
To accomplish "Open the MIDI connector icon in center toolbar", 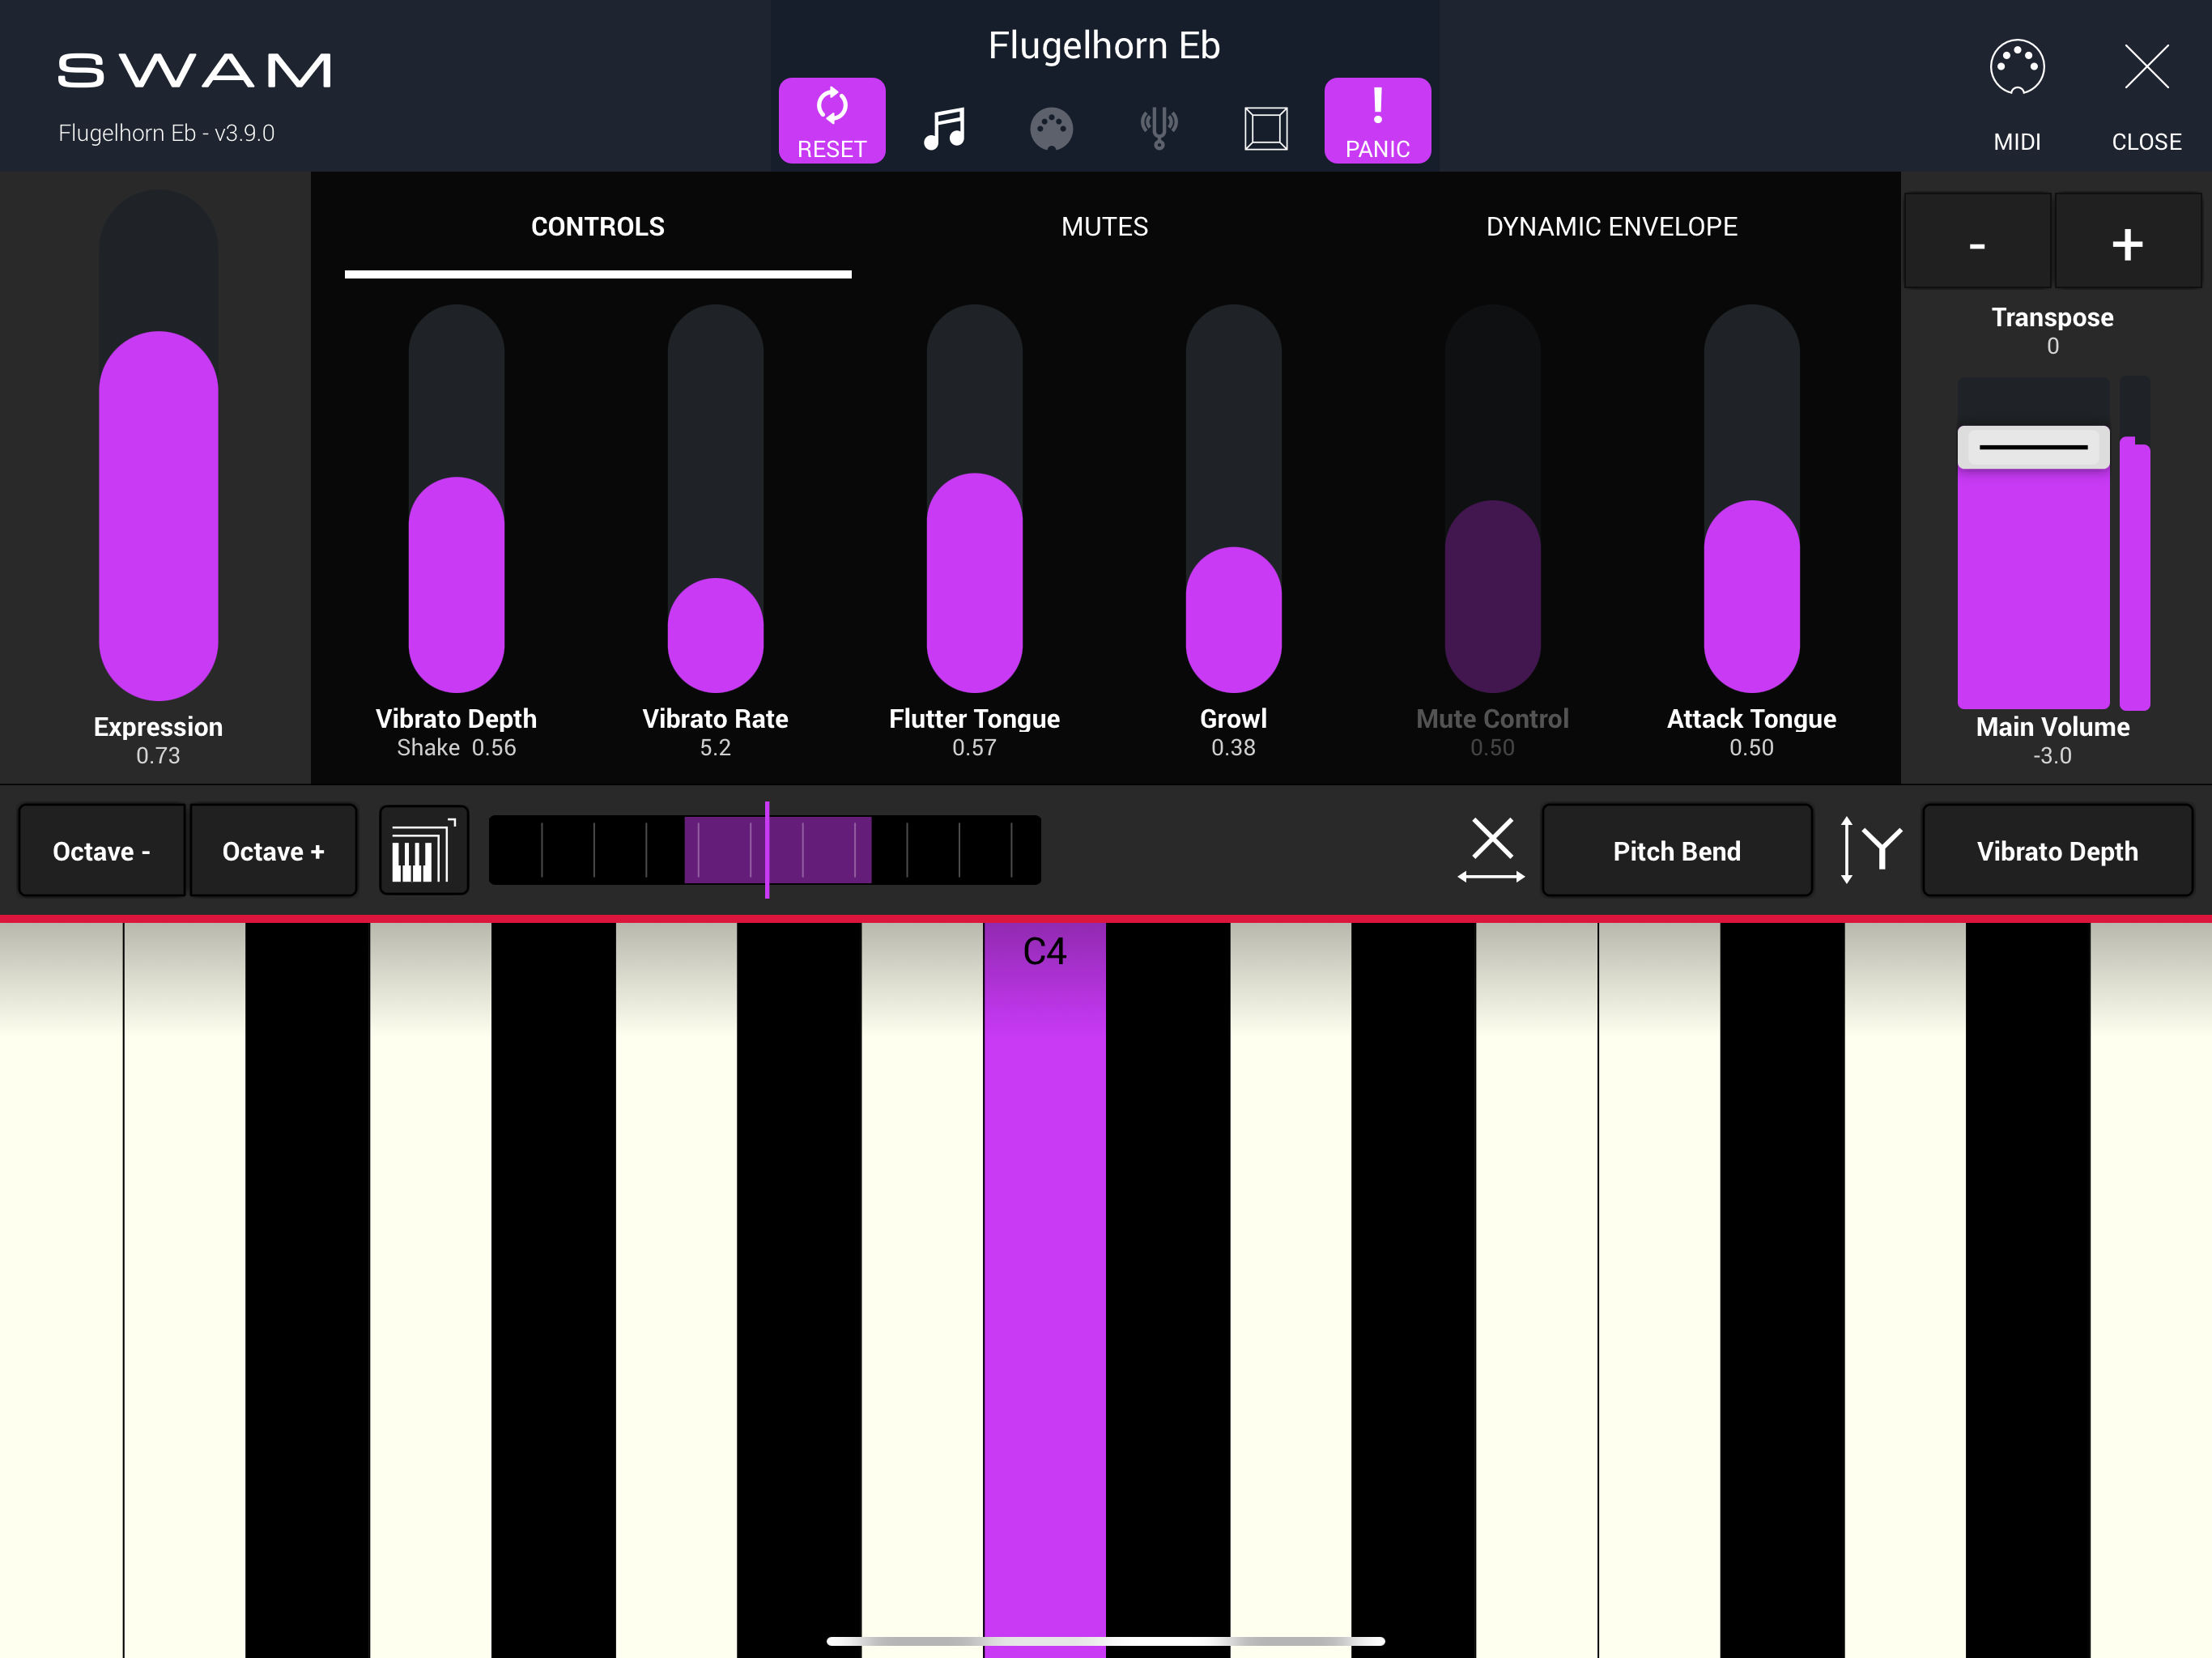I will (x=1051, y=129).
